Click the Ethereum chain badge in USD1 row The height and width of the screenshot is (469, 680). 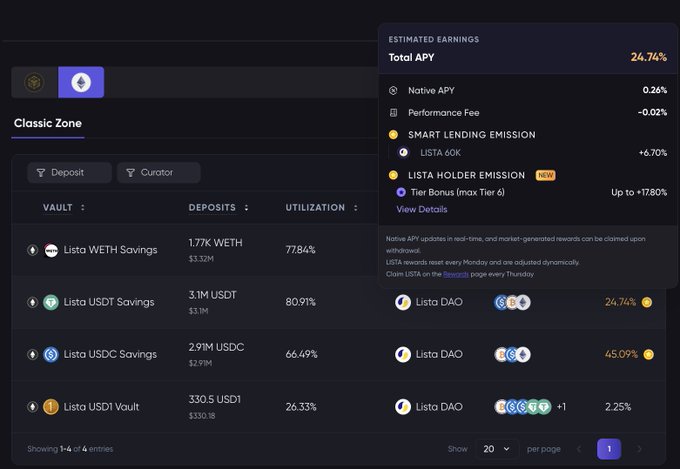(33, 407)
